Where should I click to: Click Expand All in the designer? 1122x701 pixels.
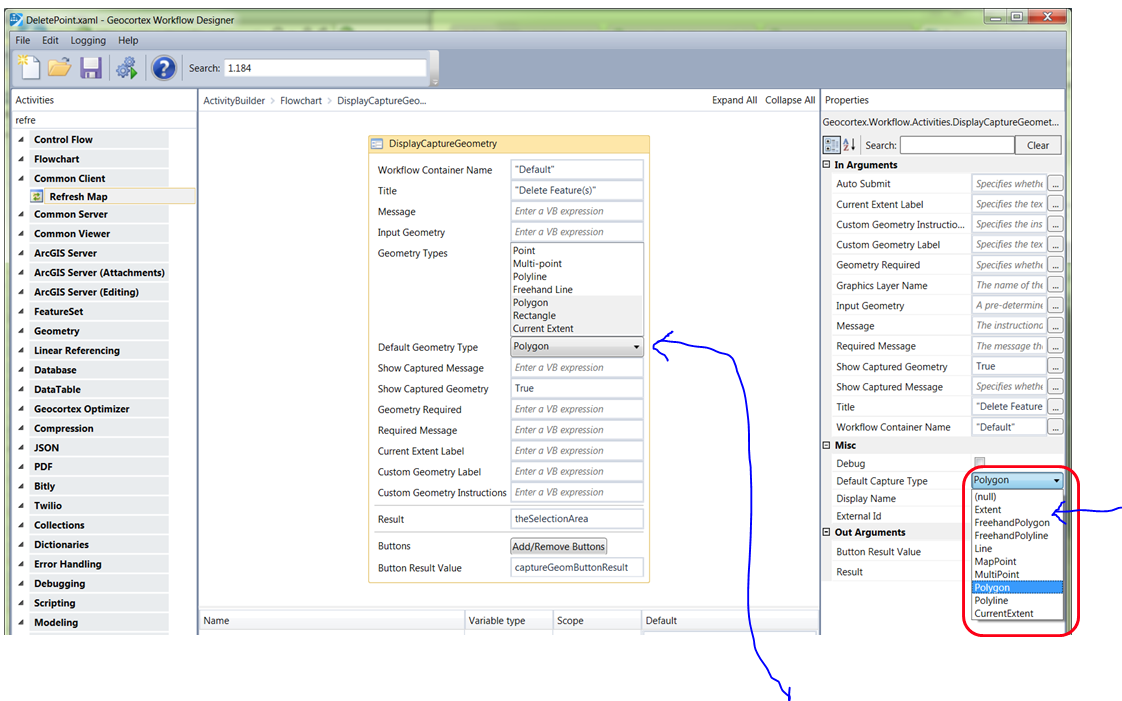(734, 100)
